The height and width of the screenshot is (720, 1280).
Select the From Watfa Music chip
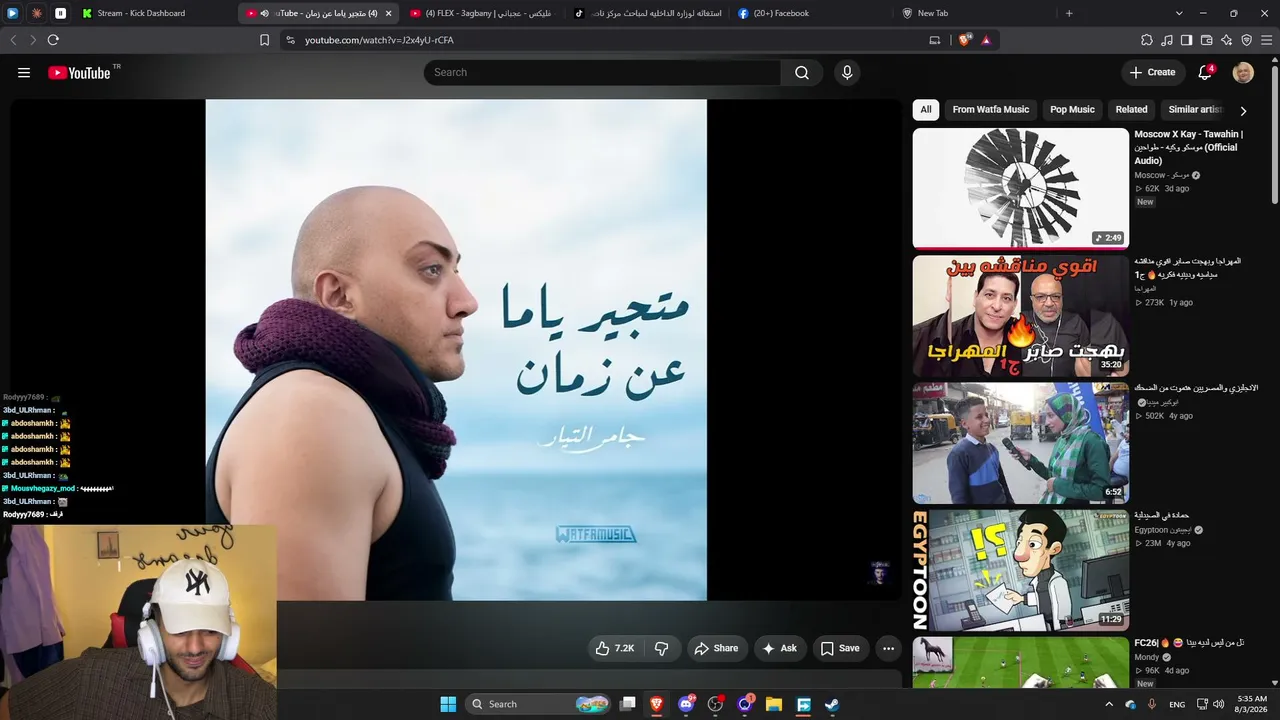tap(990, 110)
